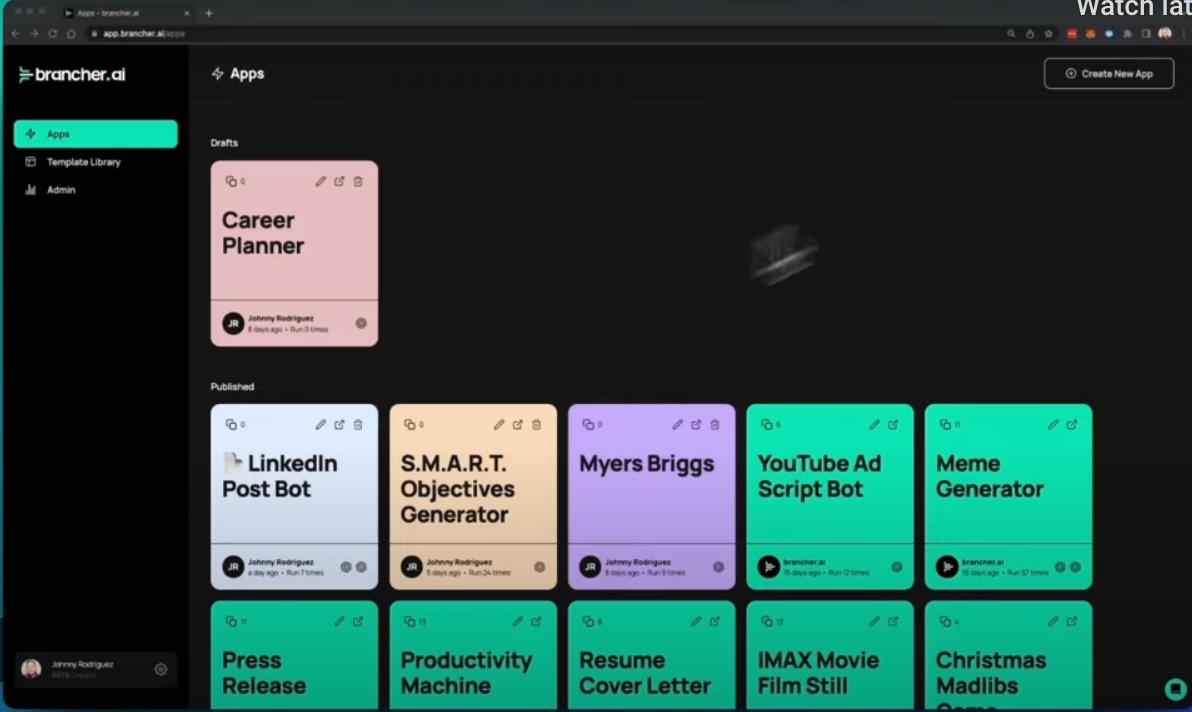Open the Career Planner card title
The width and height of the screenshot is (1192, 712).
263,233
